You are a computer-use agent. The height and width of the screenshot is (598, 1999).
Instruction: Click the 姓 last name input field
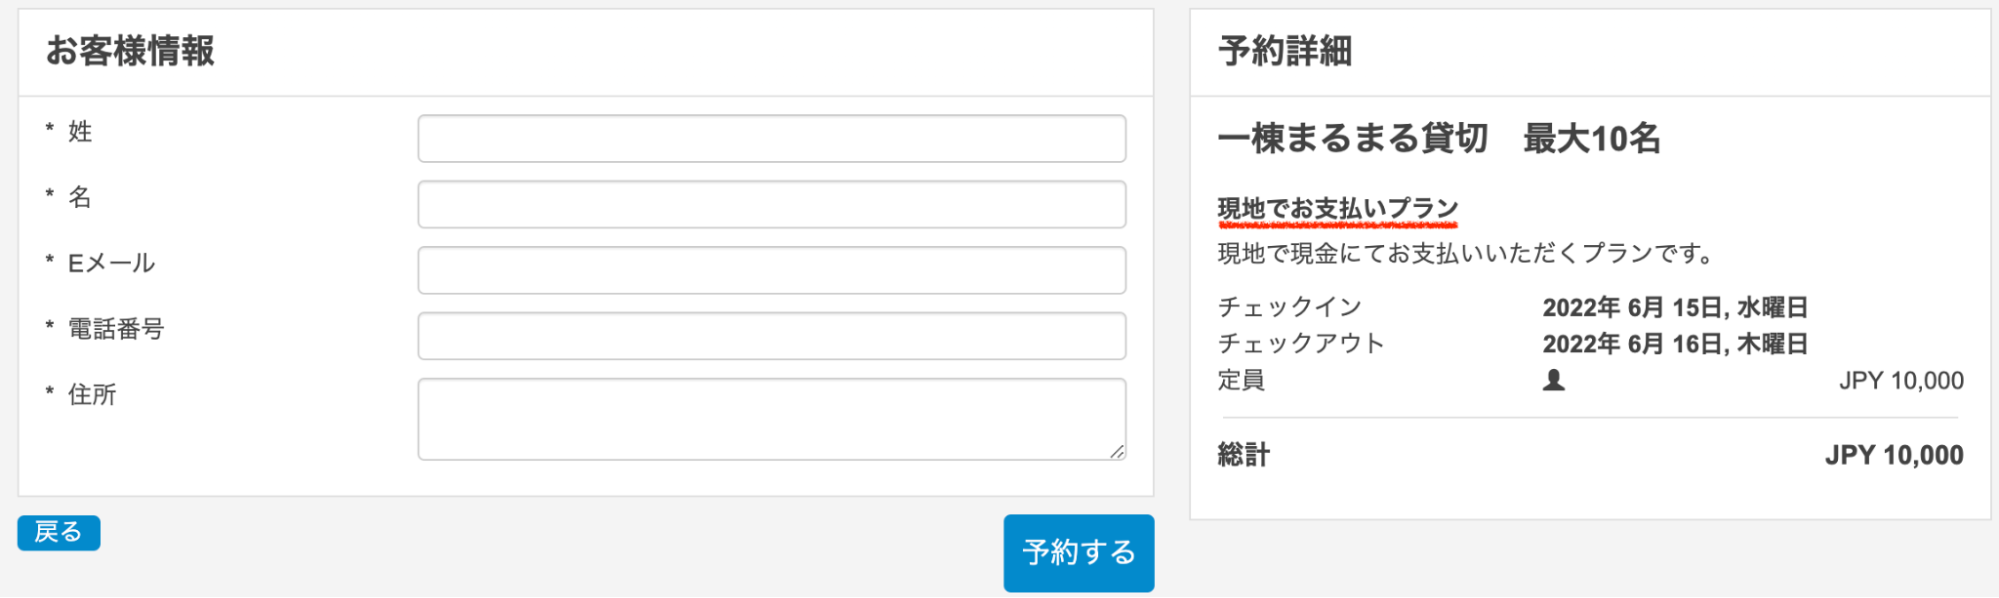click(771, 139)
